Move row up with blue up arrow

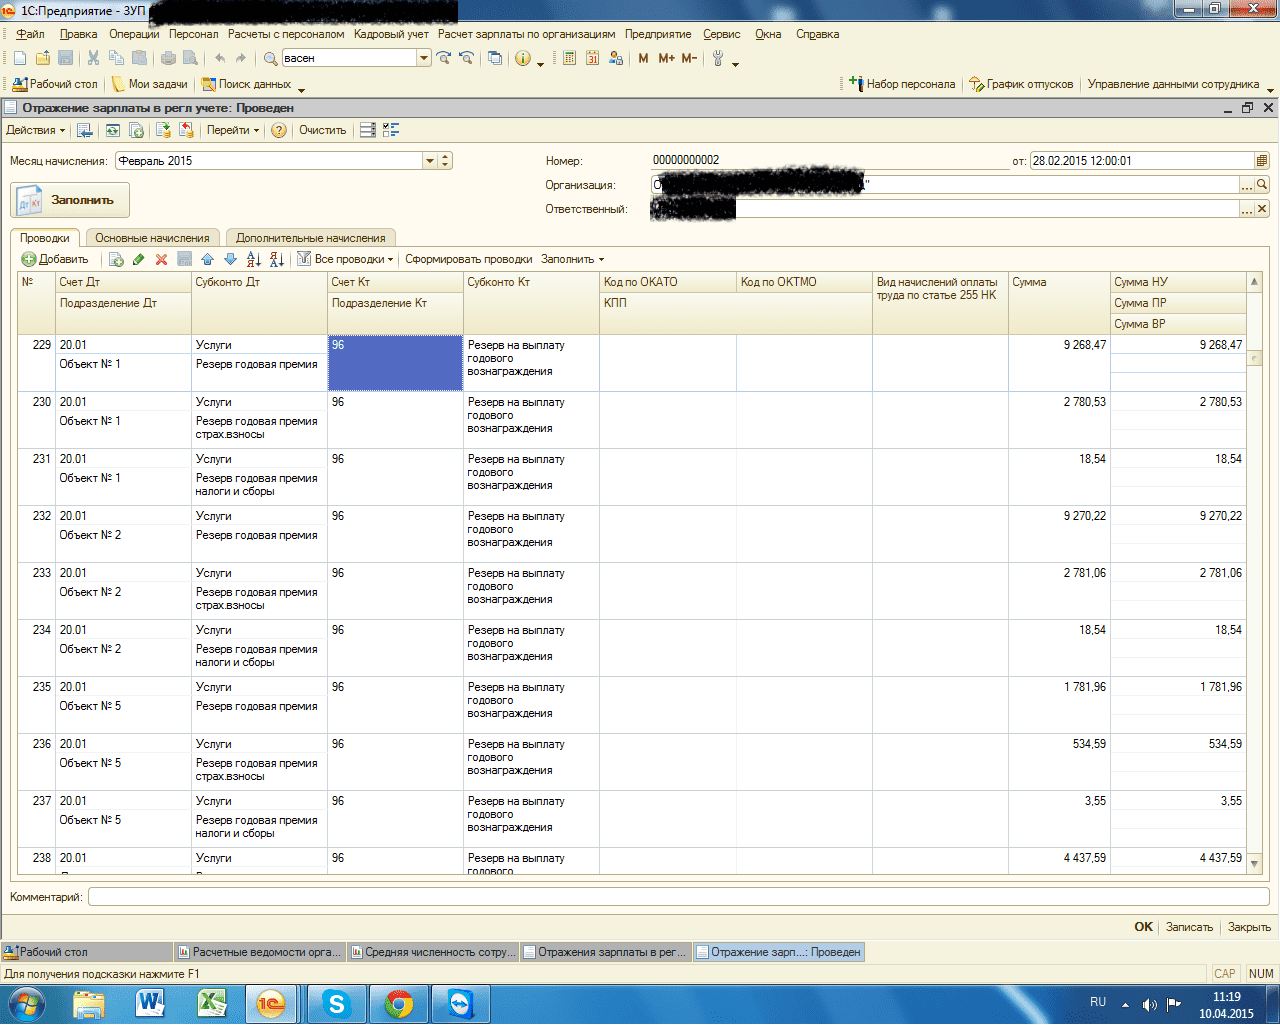[x=207, y=260]
